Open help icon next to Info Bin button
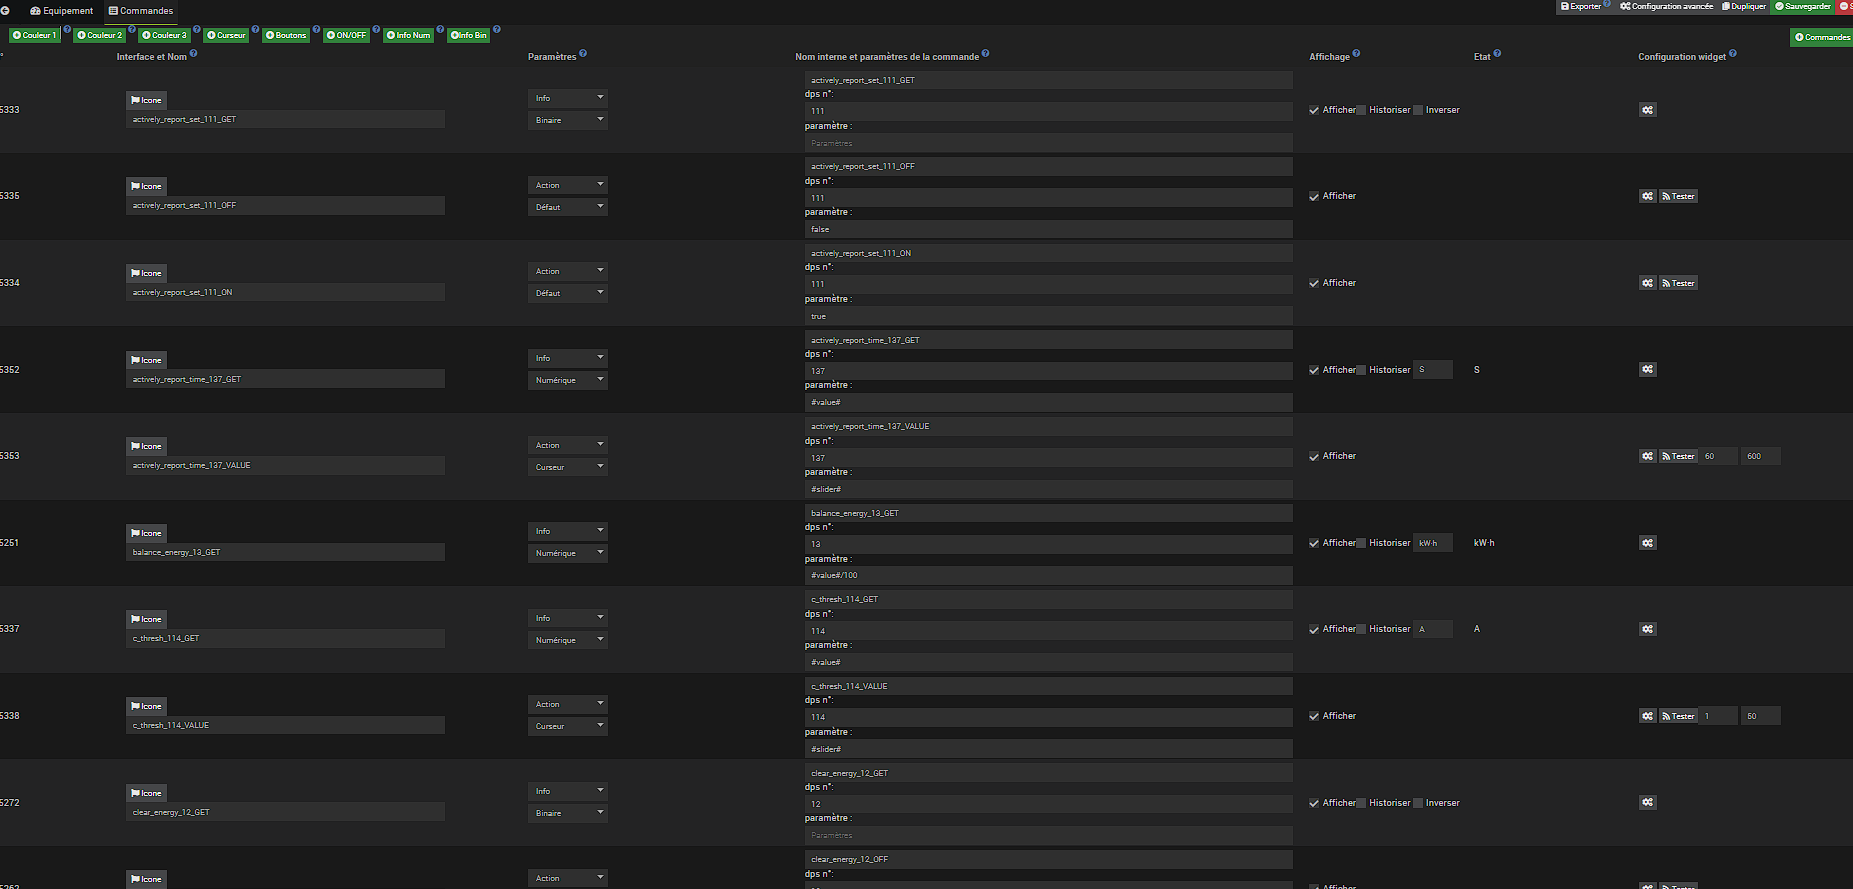 point(497,29)
